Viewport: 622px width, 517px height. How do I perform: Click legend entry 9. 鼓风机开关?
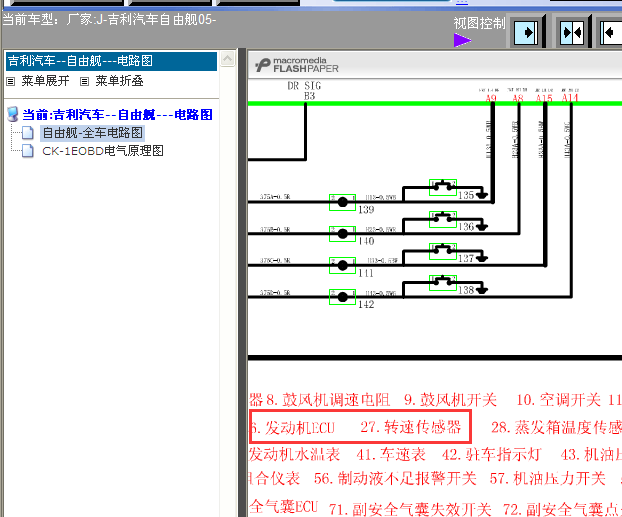[x=450, y=400]
